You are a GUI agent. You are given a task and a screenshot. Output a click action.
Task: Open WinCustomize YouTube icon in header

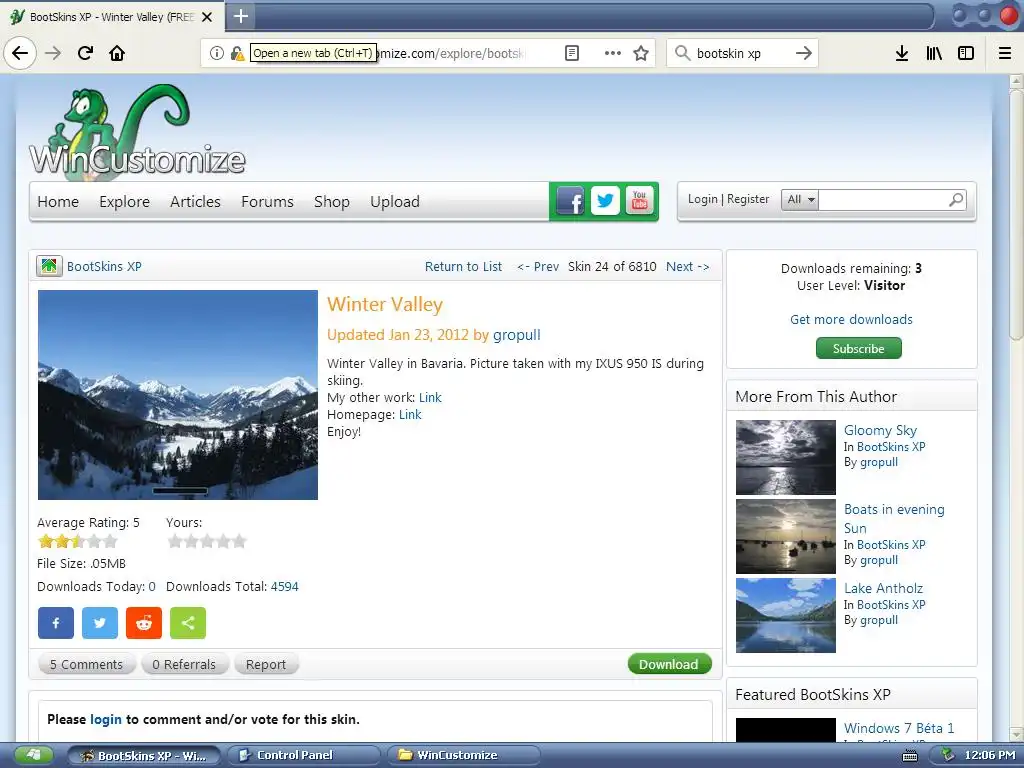[640, 200]
